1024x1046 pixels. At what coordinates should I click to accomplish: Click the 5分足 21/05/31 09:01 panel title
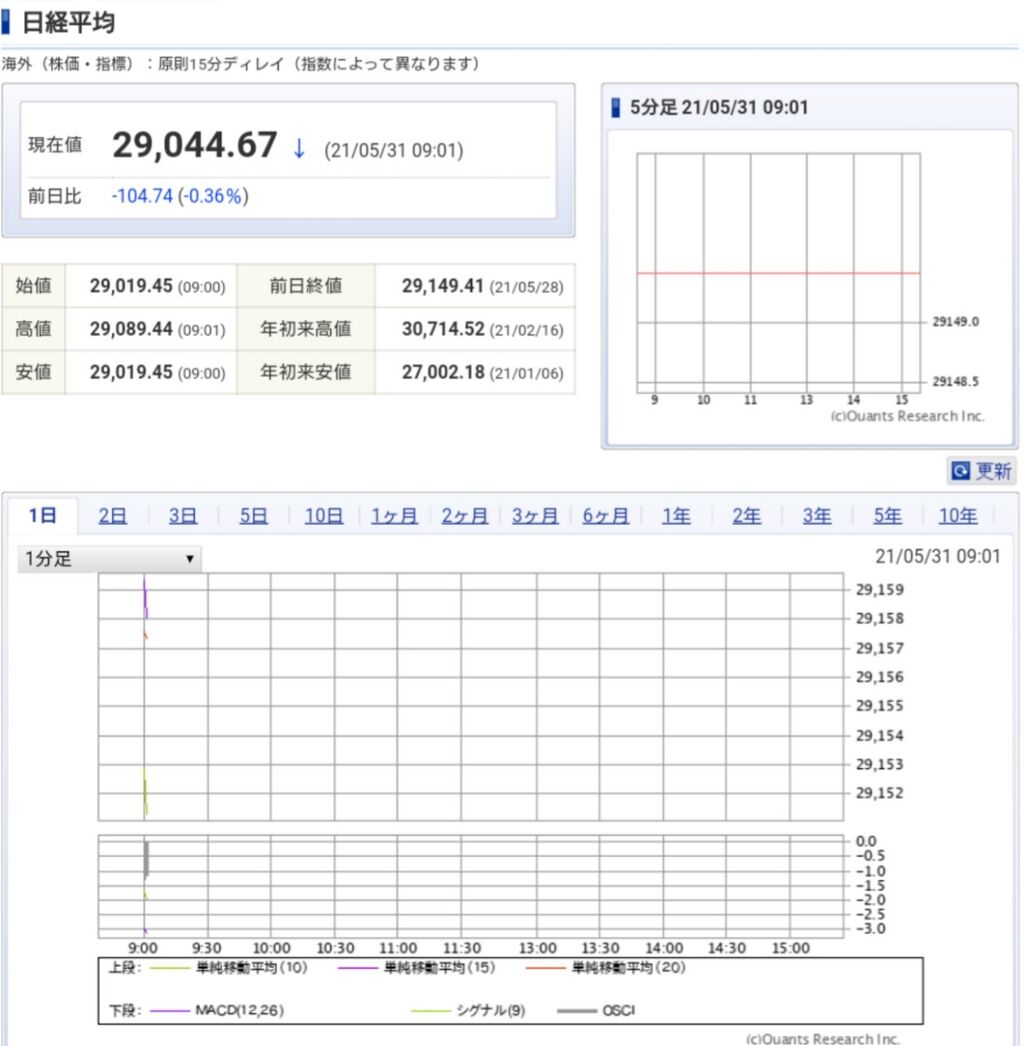[x=719, y=107]
